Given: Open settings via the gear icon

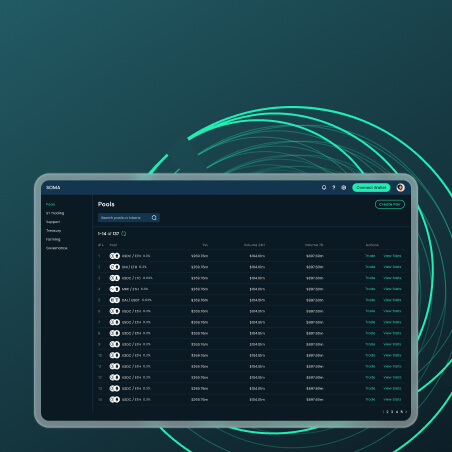Looking at the screenshot, I should point(344,188).
